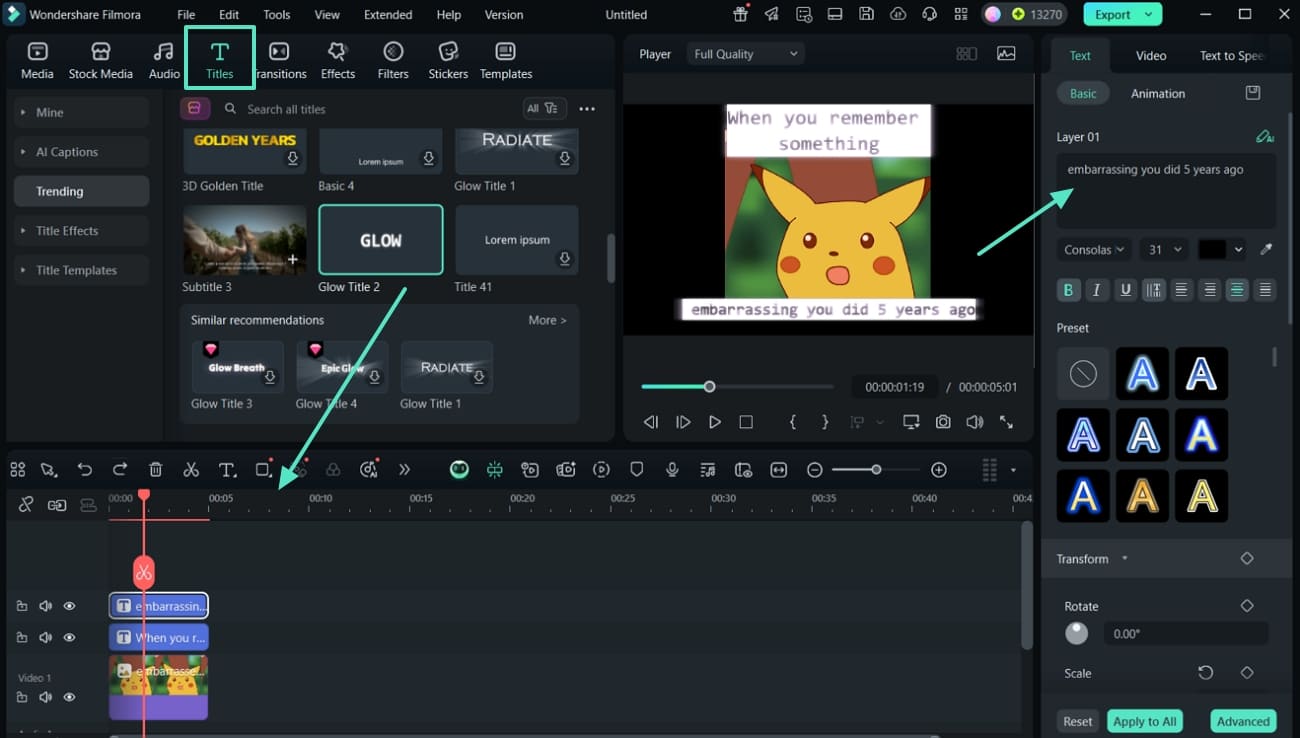Image resolution: width=1300 pixels, height=738 pixels.
Task: Open the Consolas font dropdown
Action: (1093, 249)
